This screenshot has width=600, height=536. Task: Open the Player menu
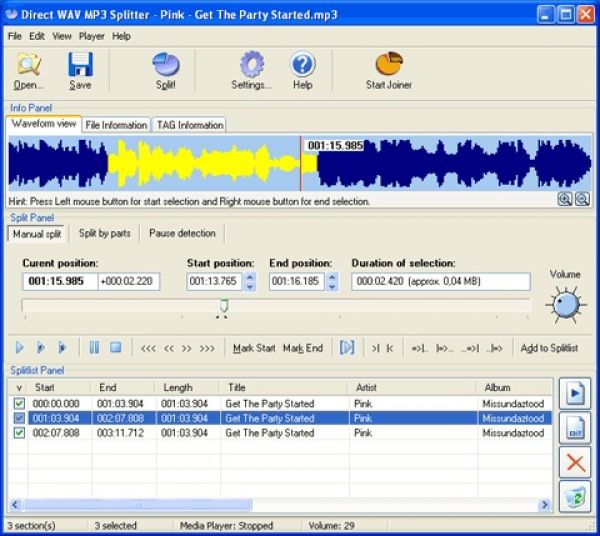pos(91,36)
